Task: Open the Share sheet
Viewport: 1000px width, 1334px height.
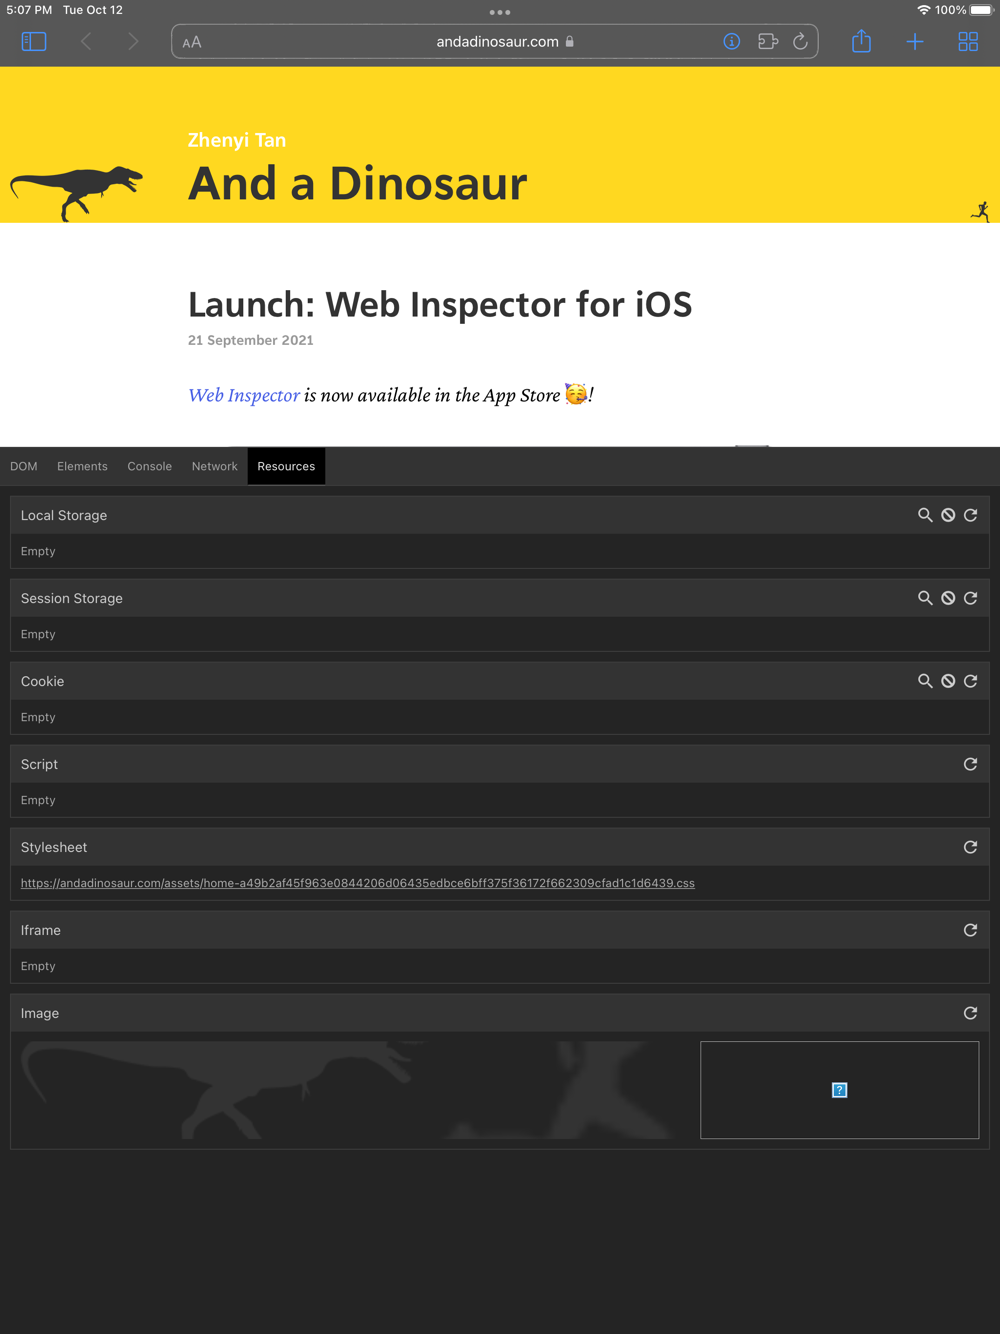Action: click(x=861, y=41)
